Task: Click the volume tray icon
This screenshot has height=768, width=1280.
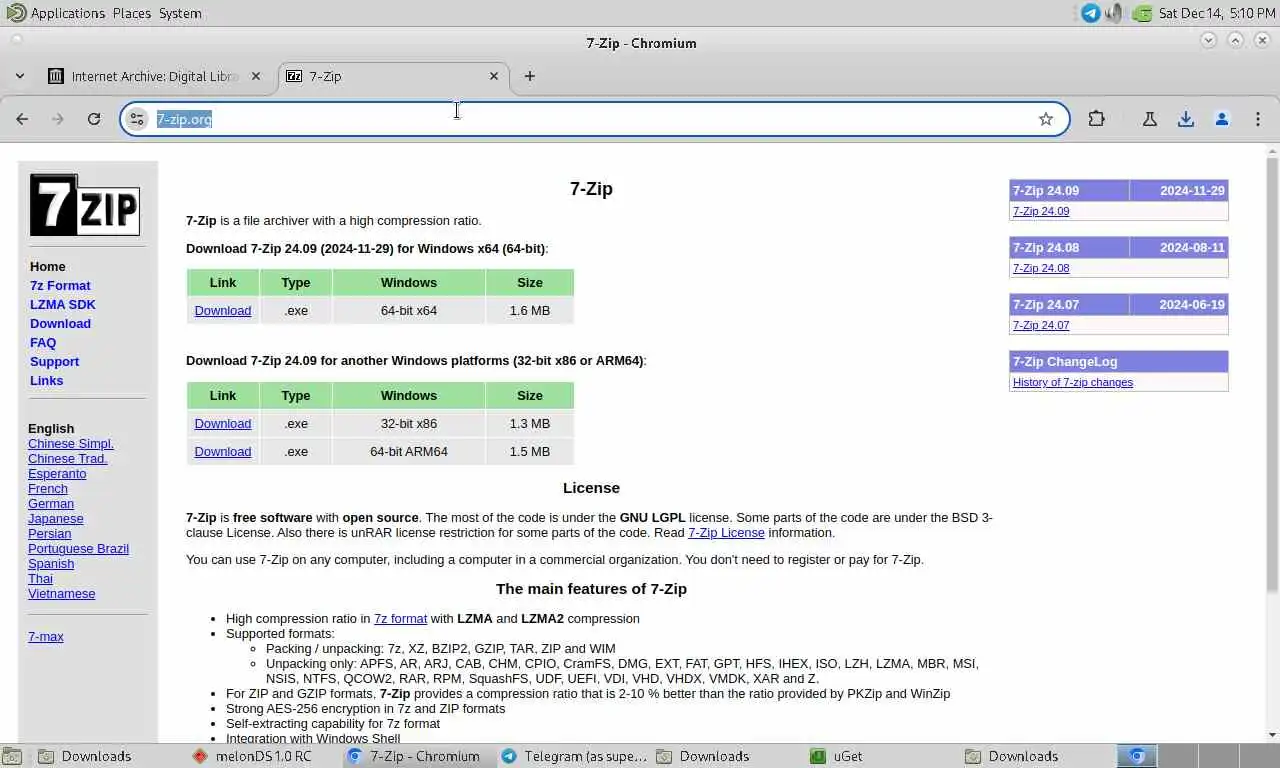Action: [1115, 13]
